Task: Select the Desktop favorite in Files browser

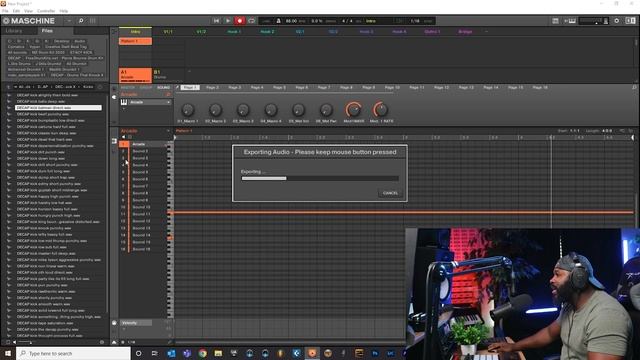Action: coord(62,41)
